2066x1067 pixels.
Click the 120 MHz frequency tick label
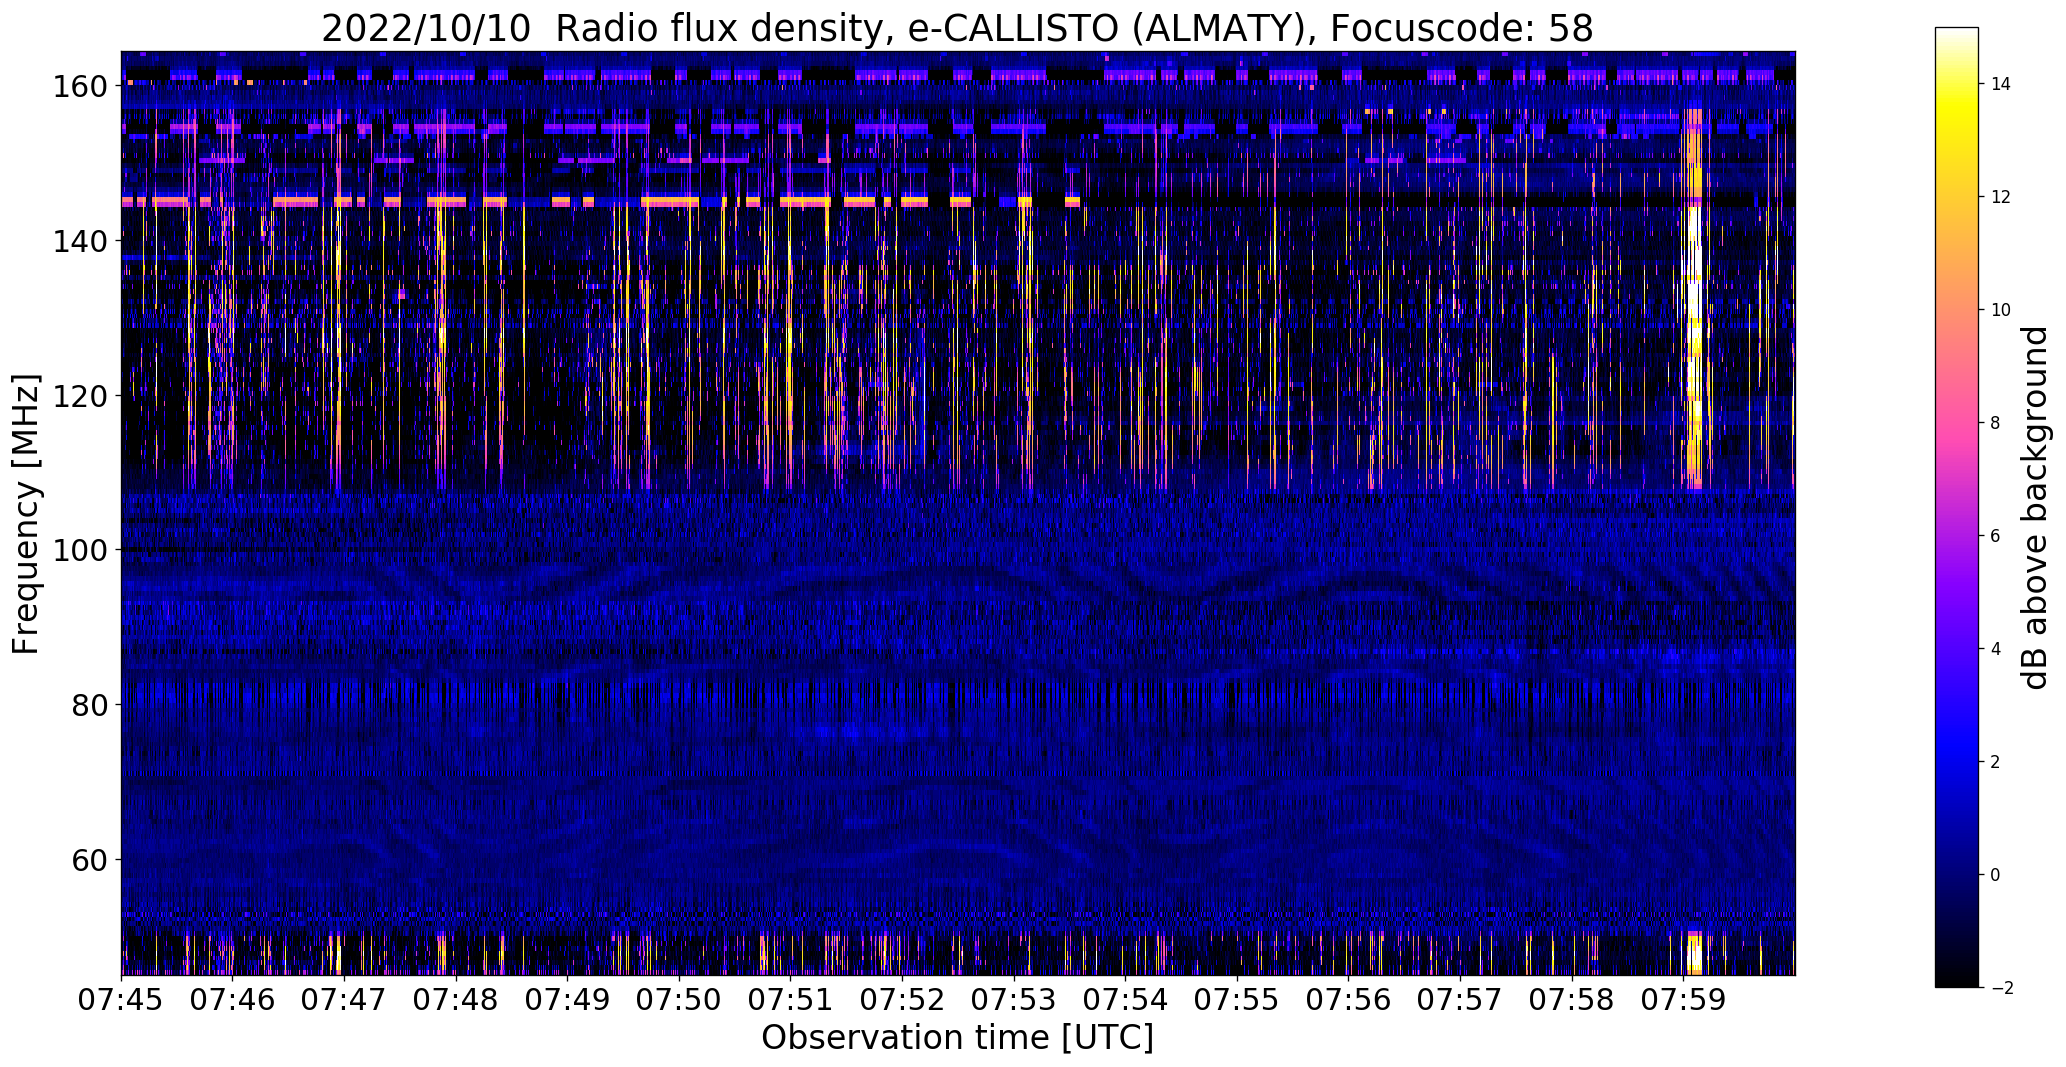[x=81, y=396]
